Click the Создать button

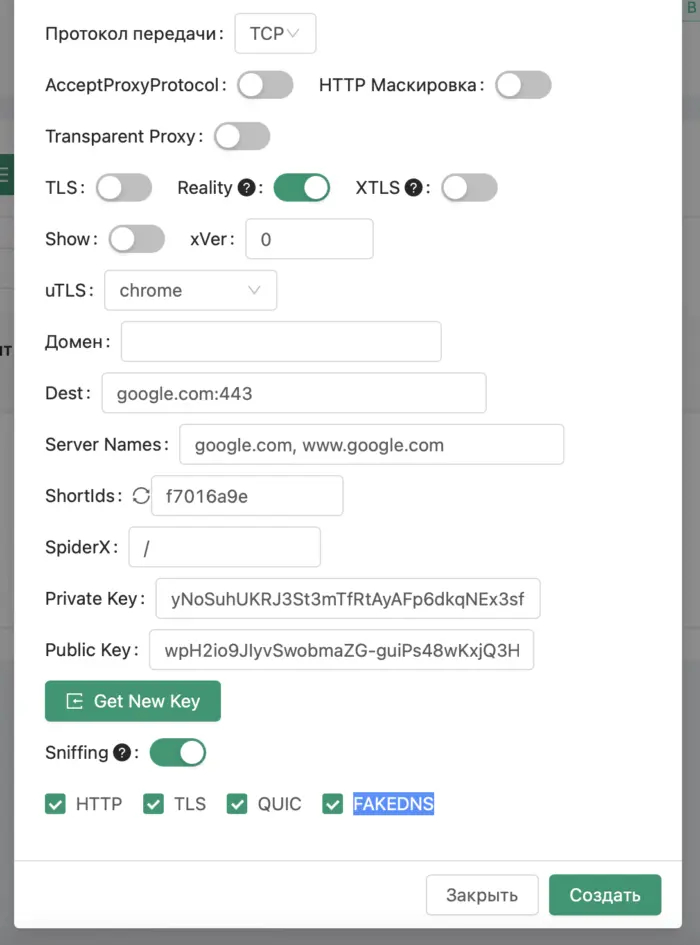click(605, 895)
